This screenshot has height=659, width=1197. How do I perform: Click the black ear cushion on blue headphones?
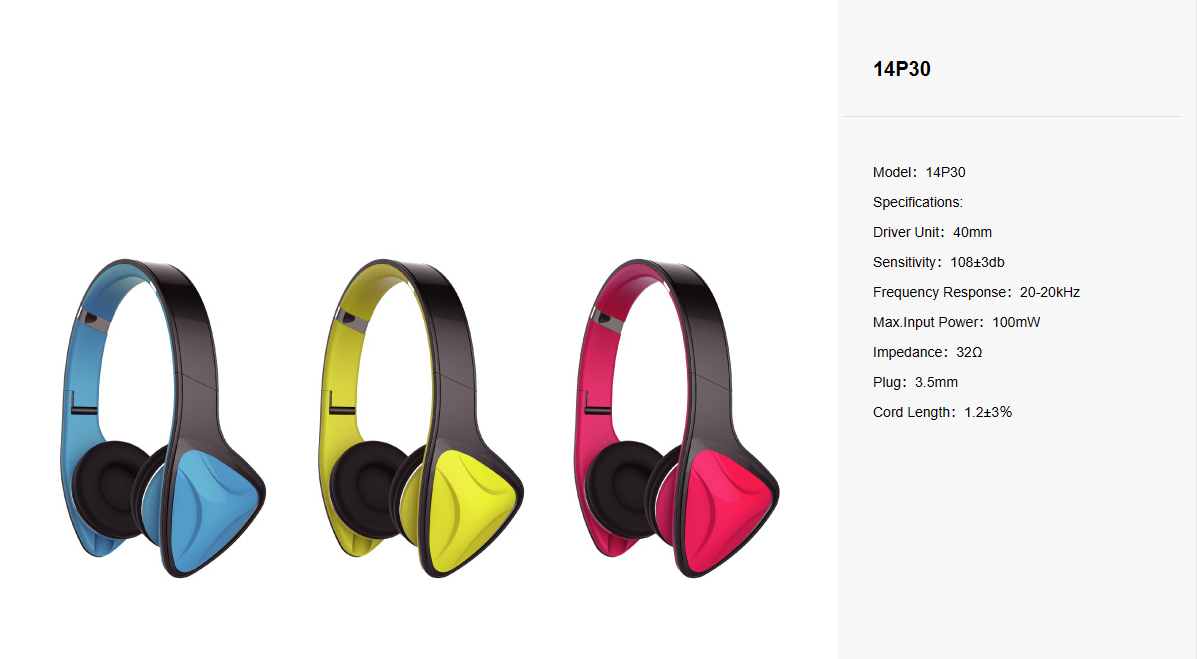[109, 489]
